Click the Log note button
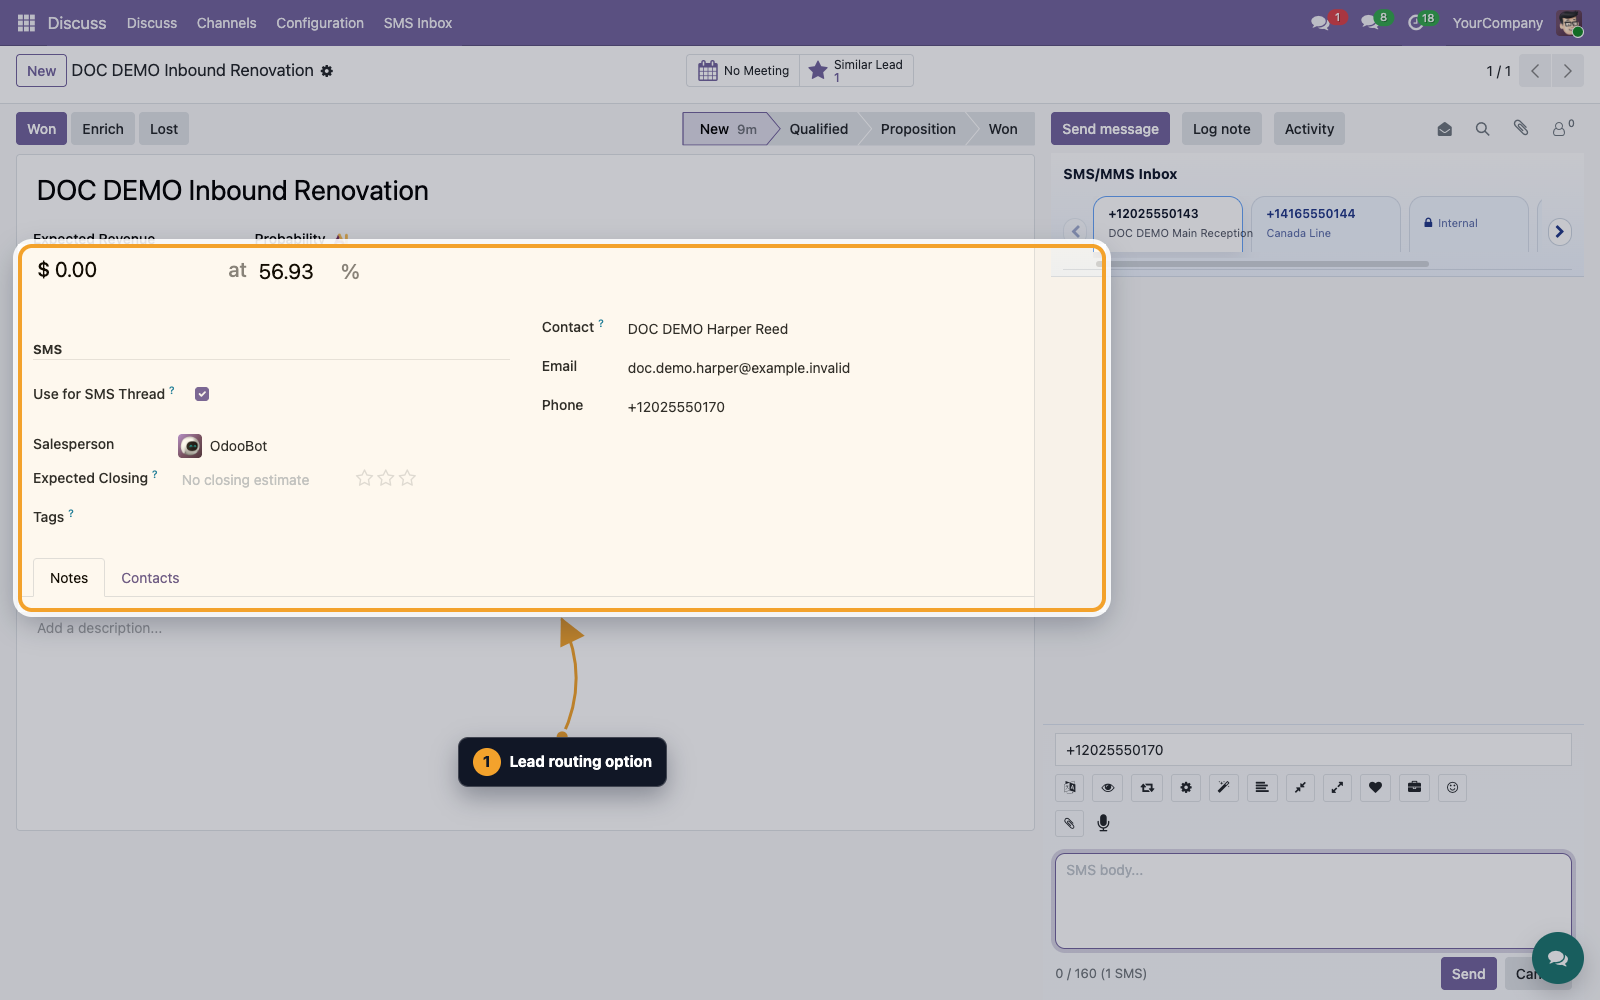 pos(1221,129)
